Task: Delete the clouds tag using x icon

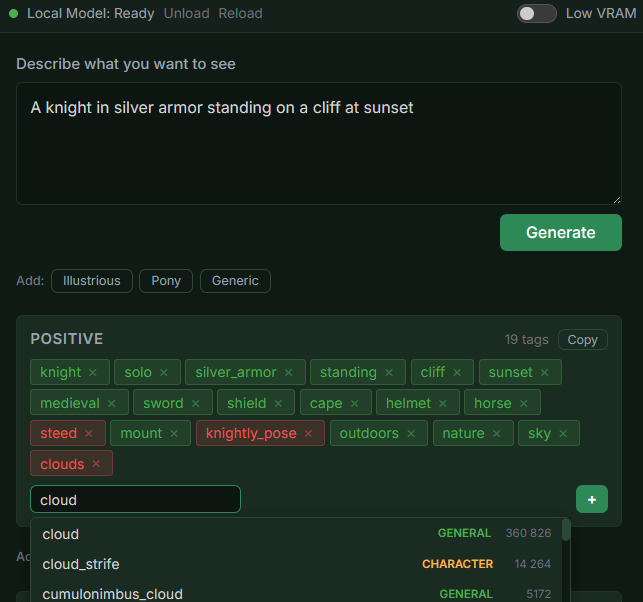Action: click(x=96, y=464)
